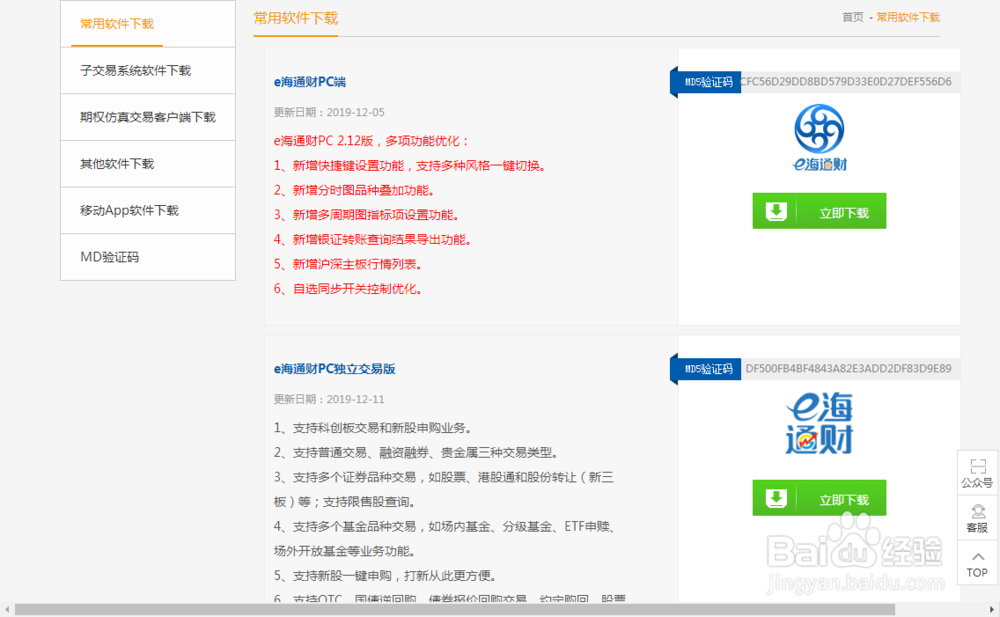Image resolution: width=1000 pixels, height=617 pixels.
Task: Open 客服 floating support button
Action: tap(977, 519)
